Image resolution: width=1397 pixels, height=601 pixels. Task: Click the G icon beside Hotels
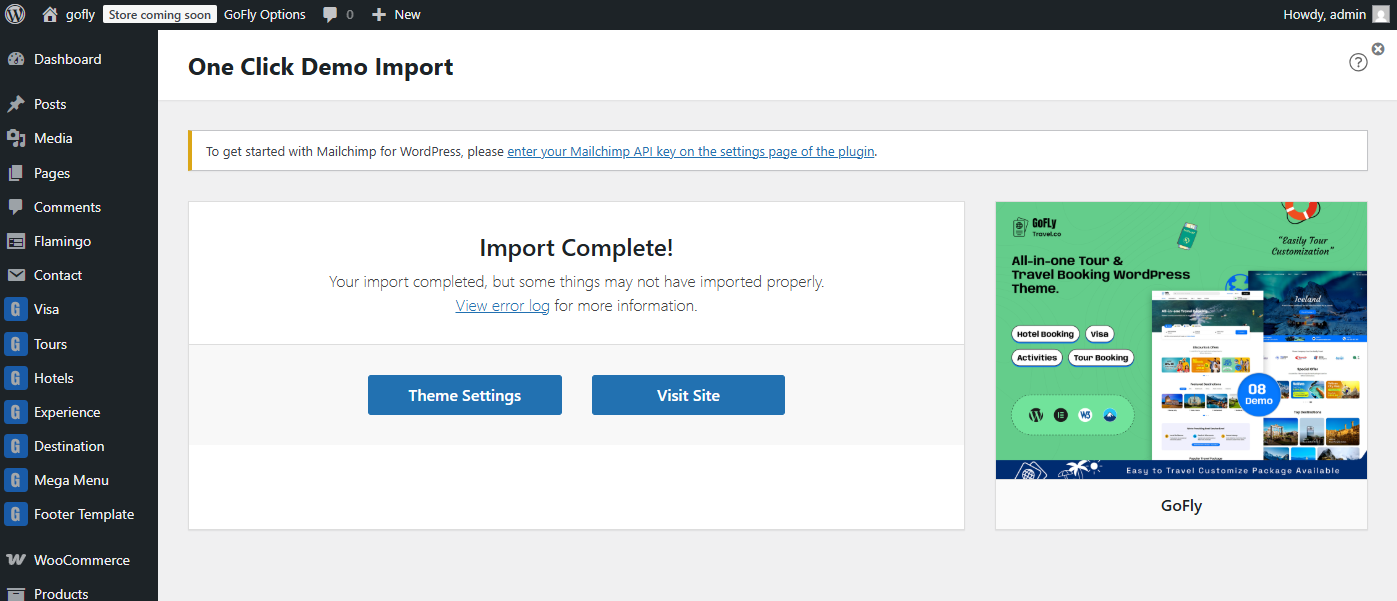click(16, 378)
